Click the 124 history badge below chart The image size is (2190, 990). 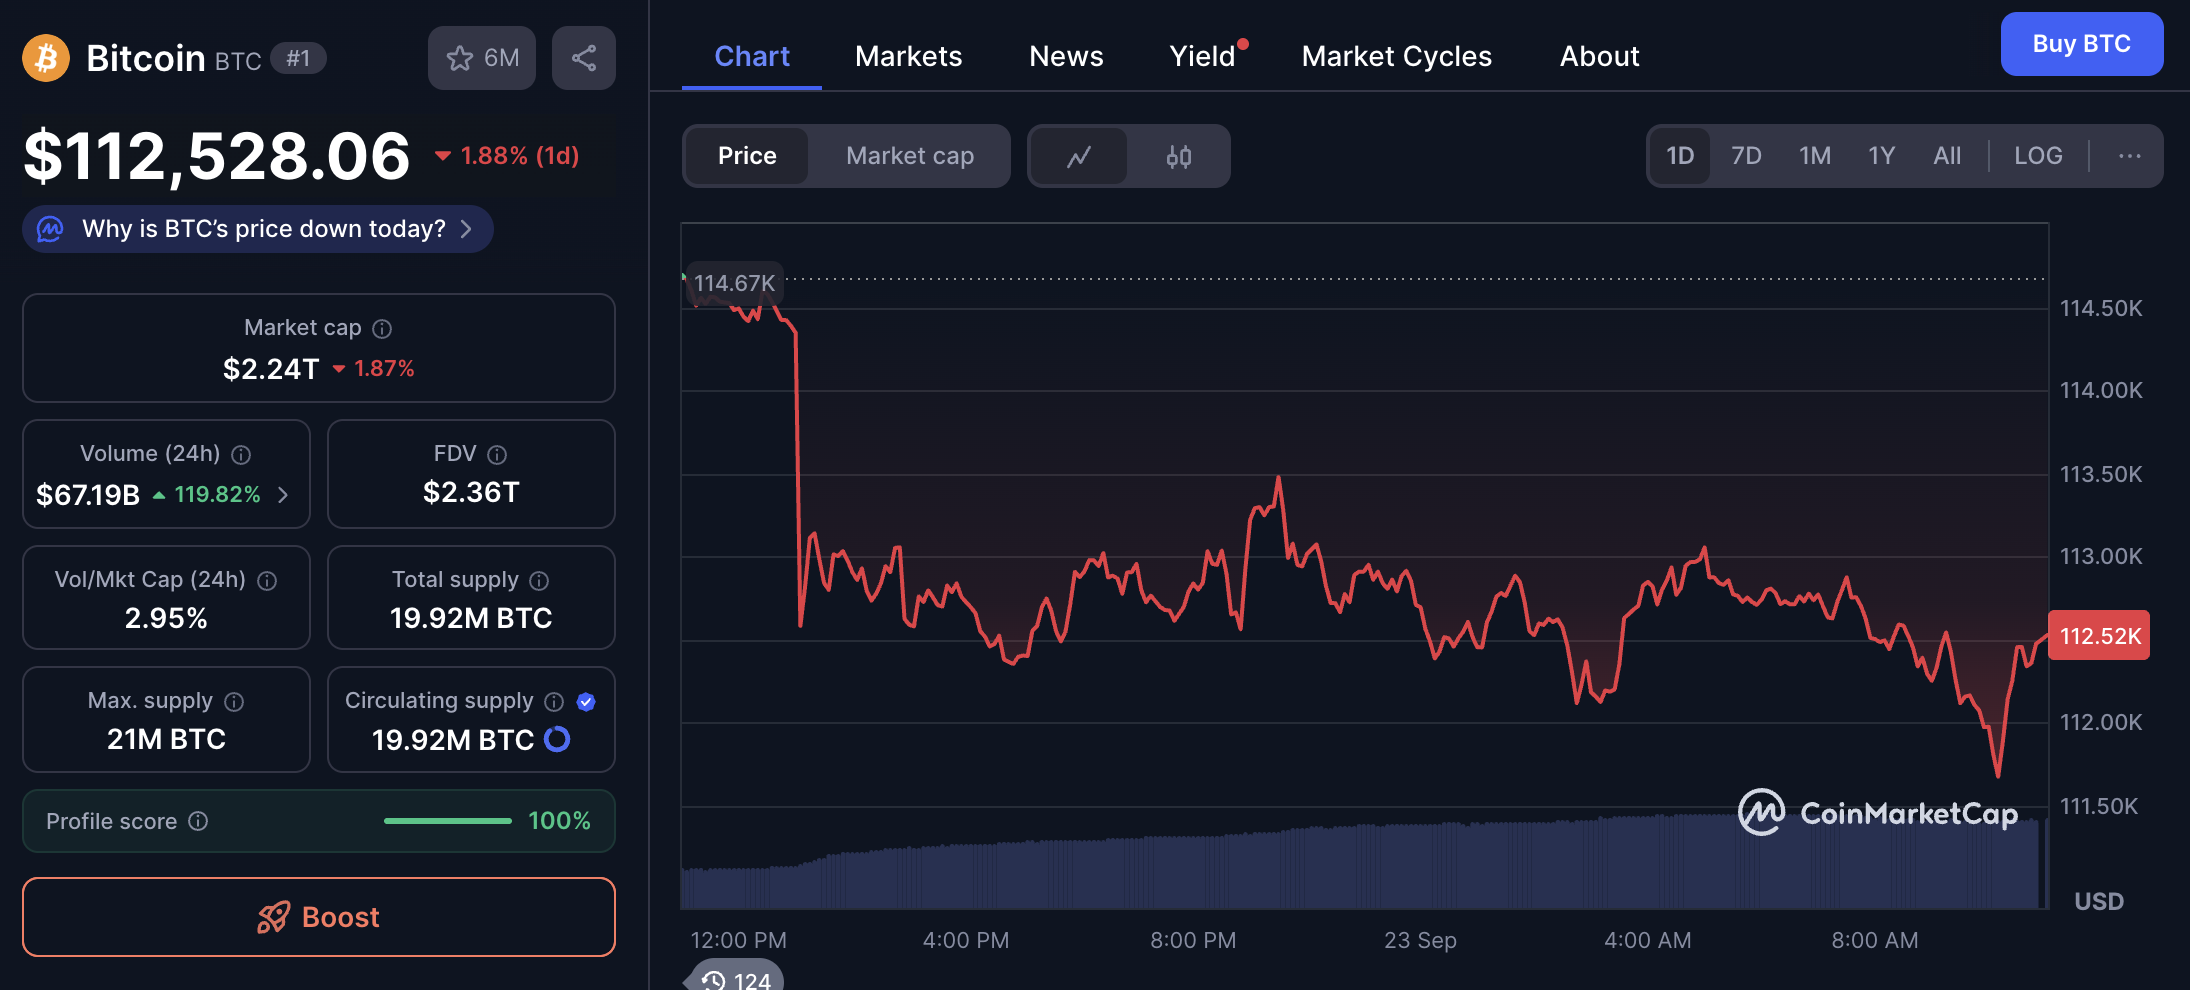point(736,979)
